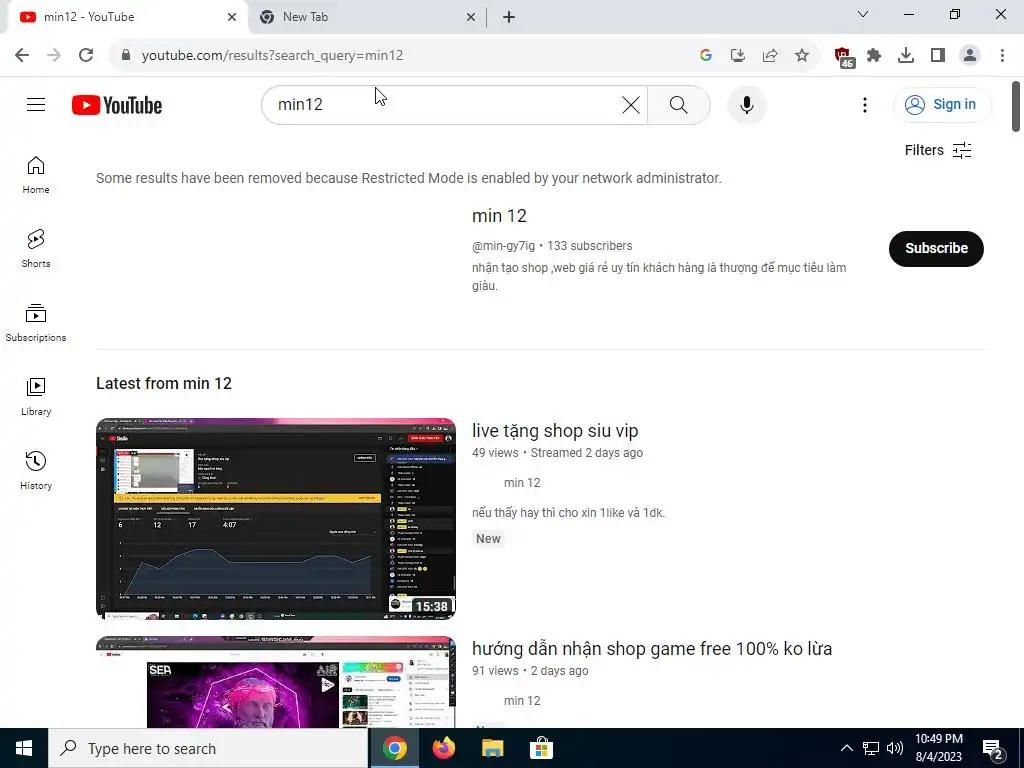Open Library in the sidebar
Viewport: 1024px width, 768px height.
(36, 396)
